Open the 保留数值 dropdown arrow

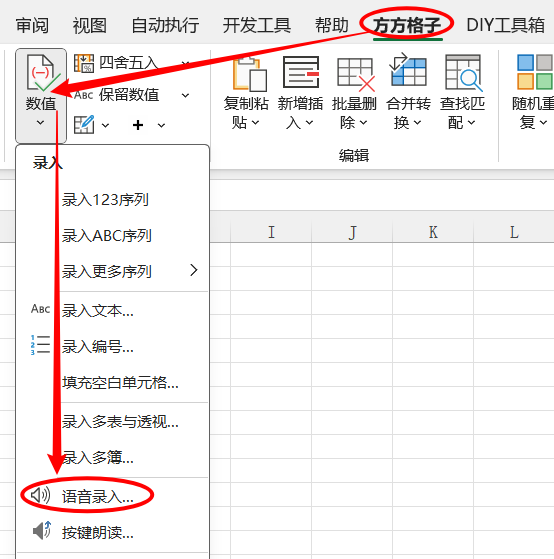(x=185, y=95)
